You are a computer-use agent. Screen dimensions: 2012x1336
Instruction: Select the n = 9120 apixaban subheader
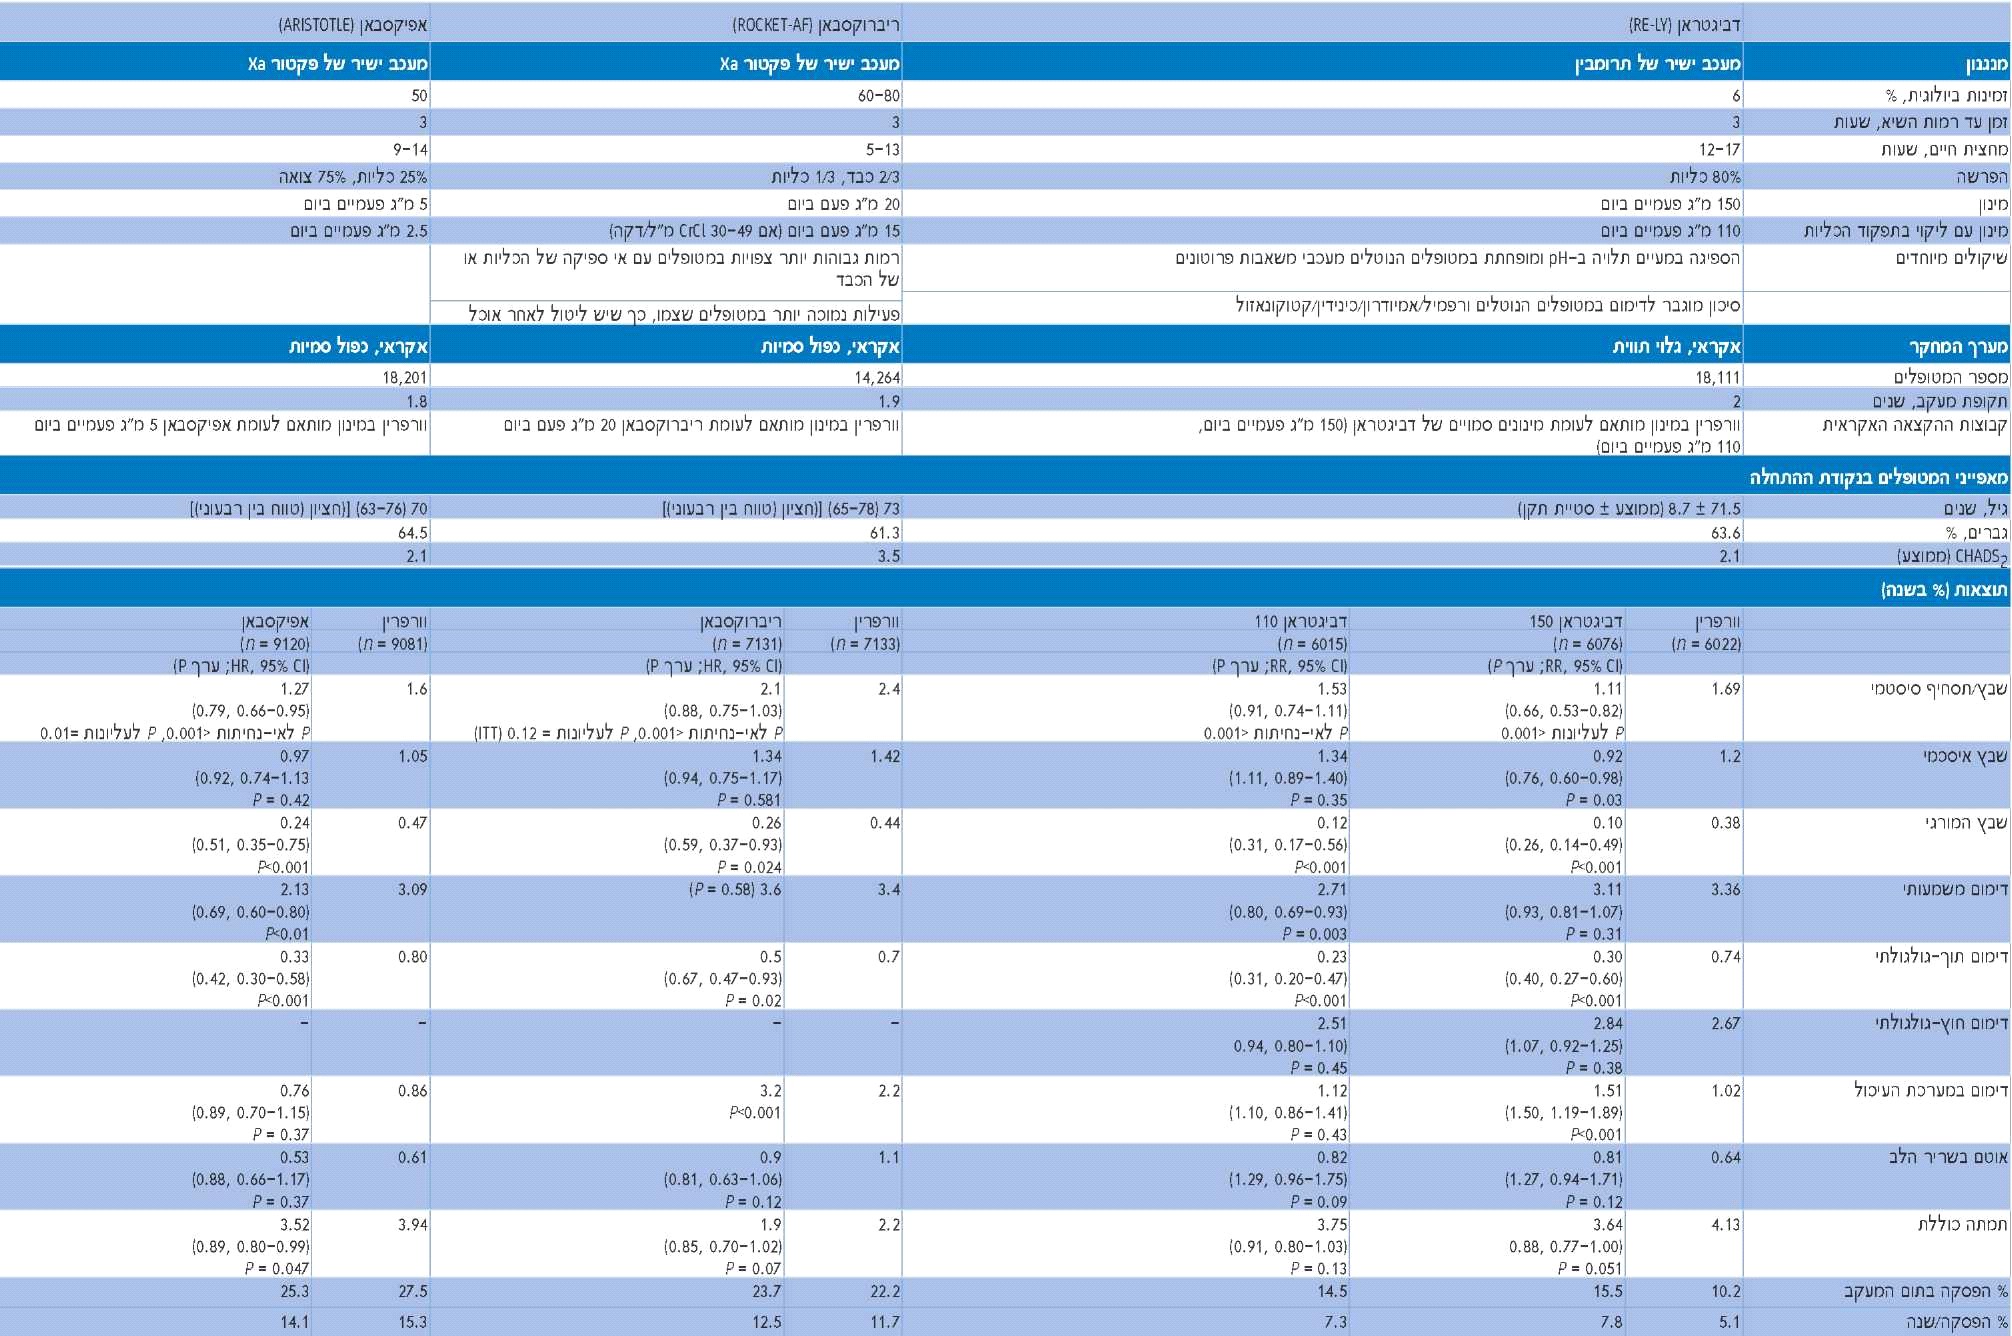click(x=275, y=644)
